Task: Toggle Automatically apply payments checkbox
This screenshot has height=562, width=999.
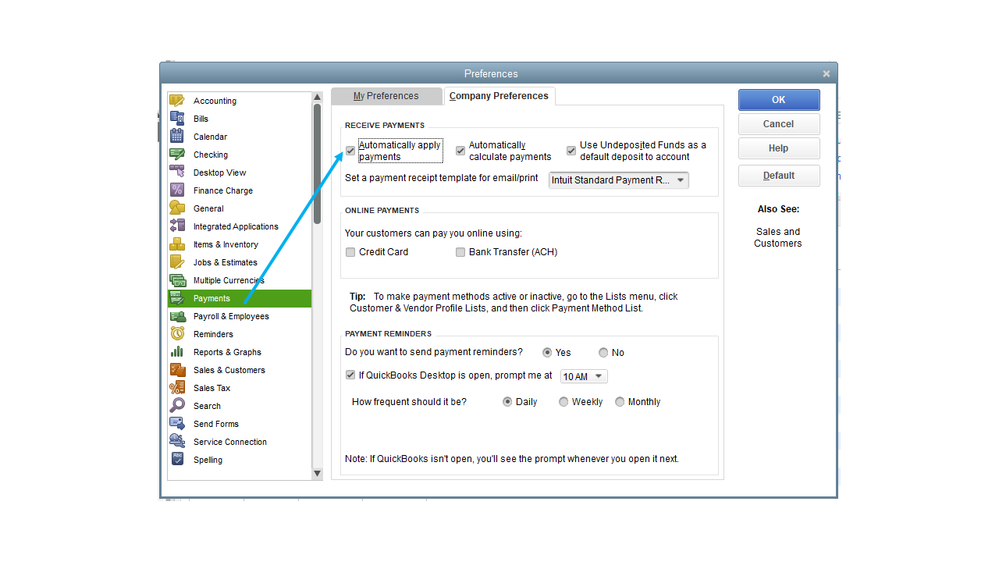Action: pyautogui.click(x=350, y=151)
